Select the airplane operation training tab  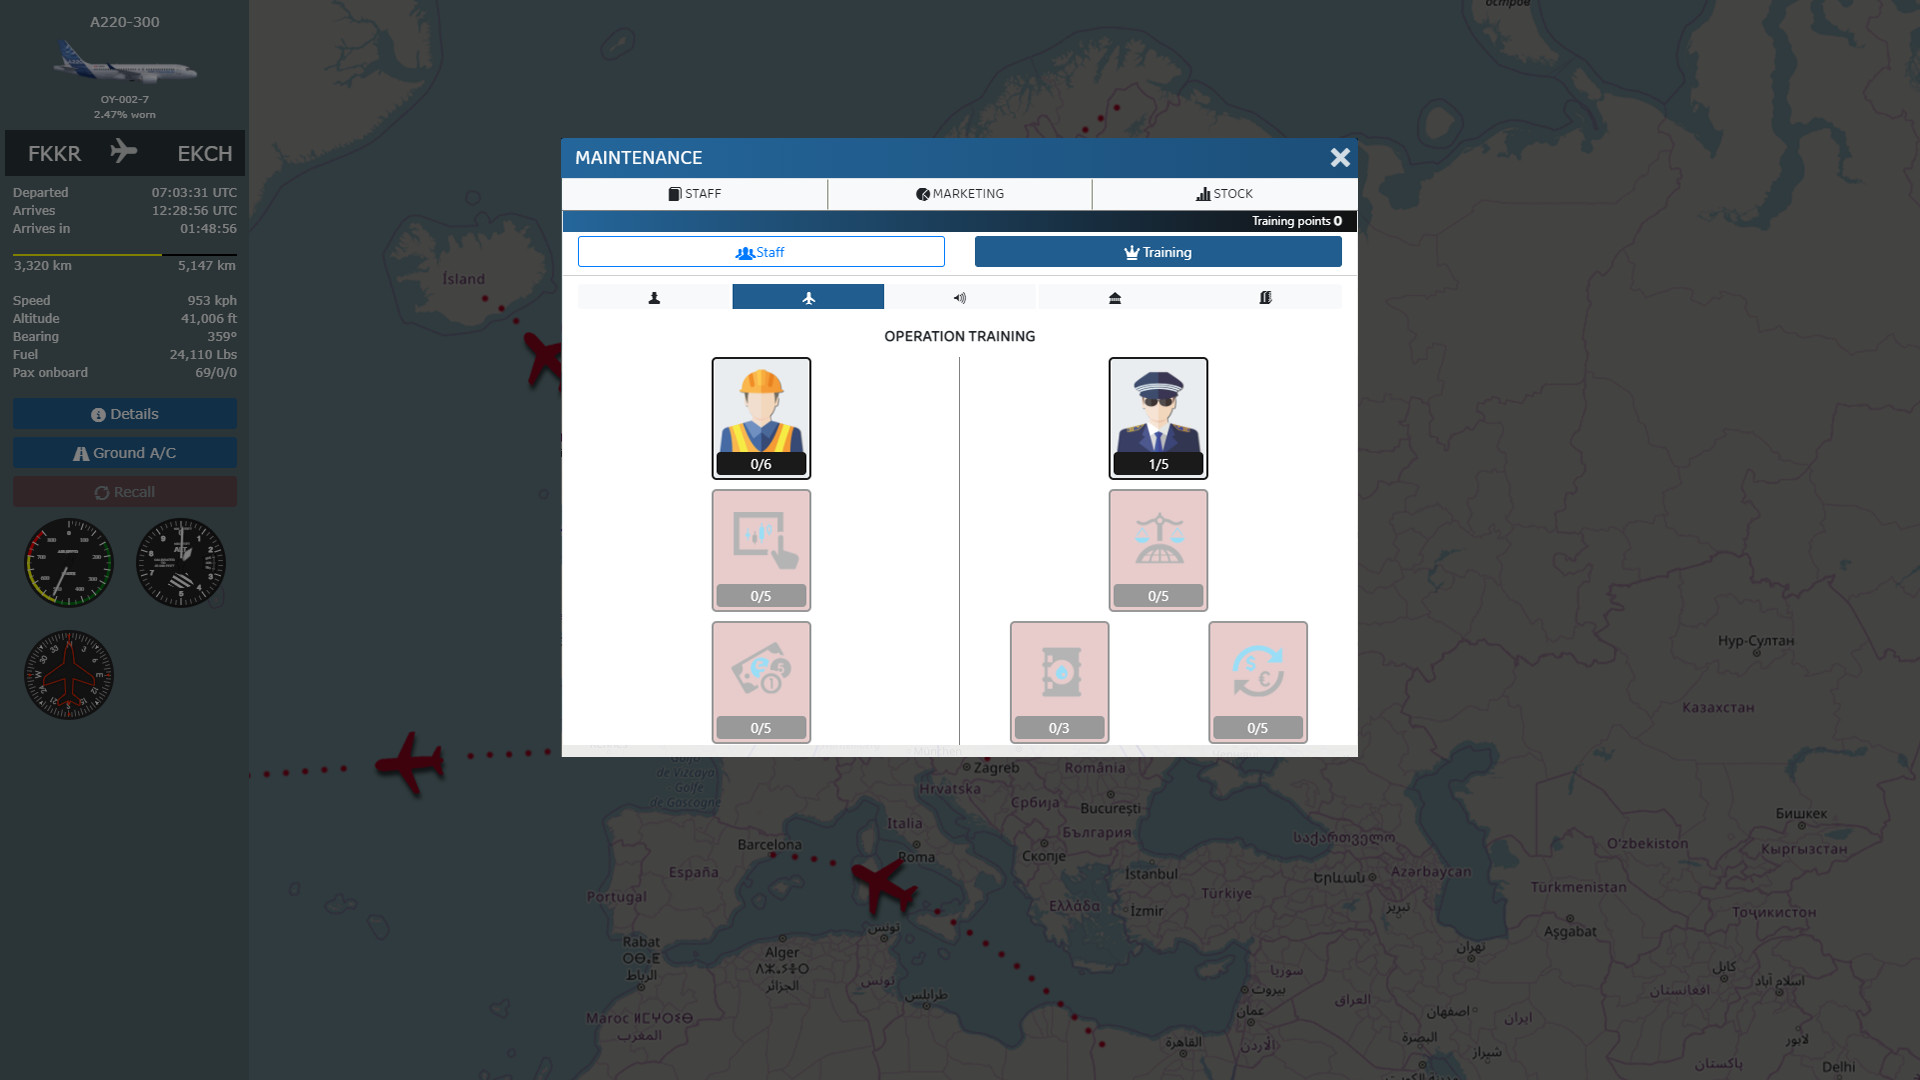click(x=808, y=296)
